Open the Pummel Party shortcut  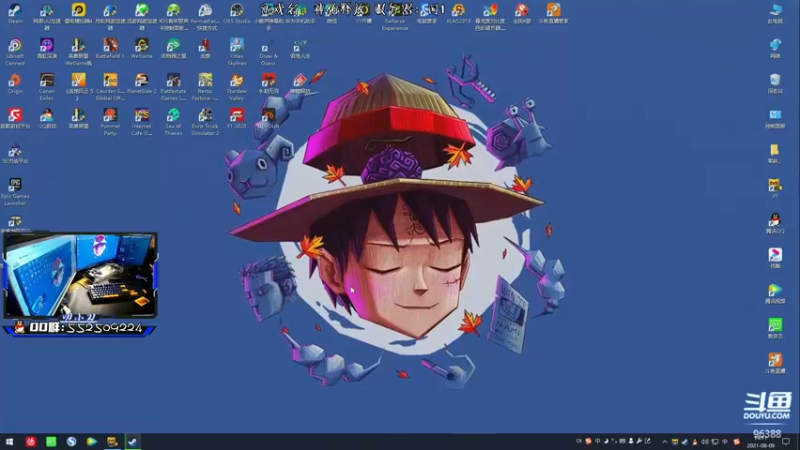(110, 121)
